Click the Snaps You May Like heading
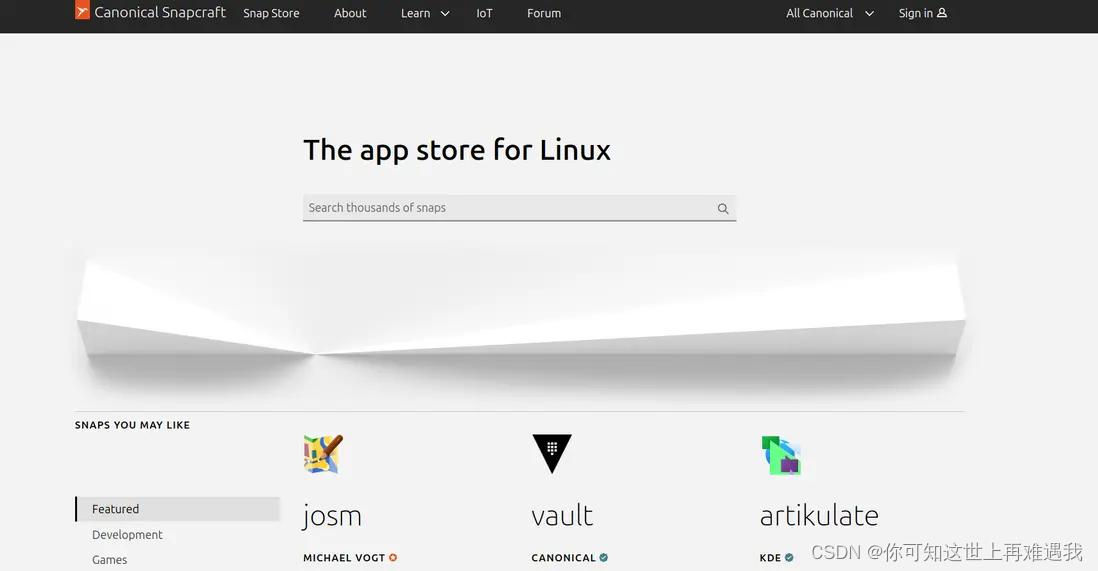The width and height of the screenshot is (1098, 571). click(x=132, y=425)
